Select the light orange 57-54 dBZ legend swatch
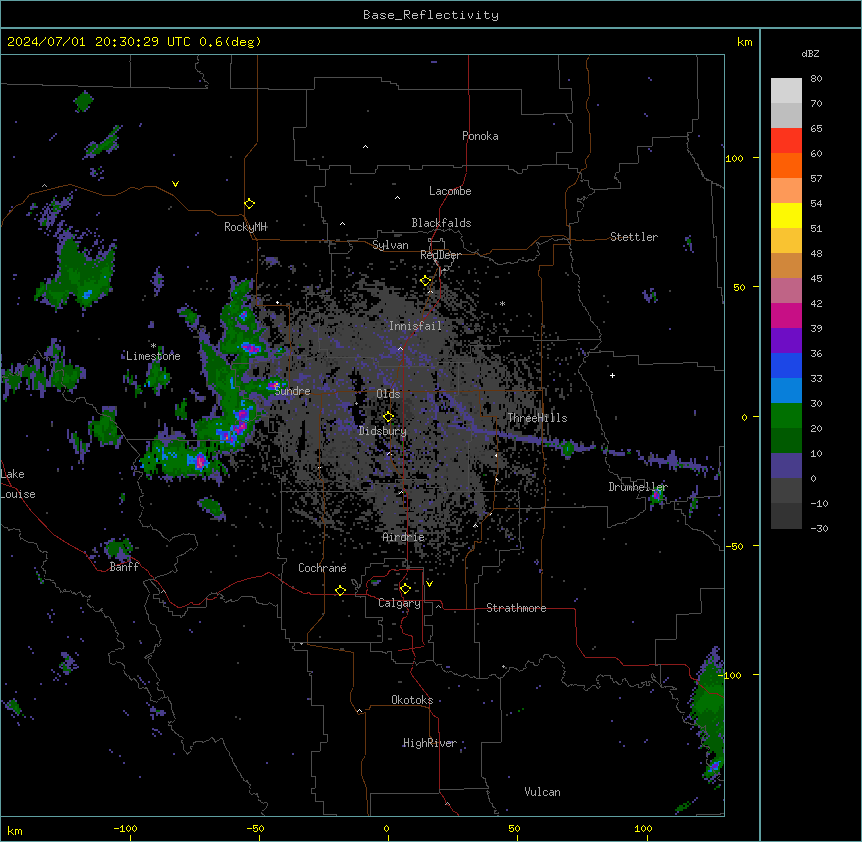The image size is (862, 842). click(x=786, y=191)
